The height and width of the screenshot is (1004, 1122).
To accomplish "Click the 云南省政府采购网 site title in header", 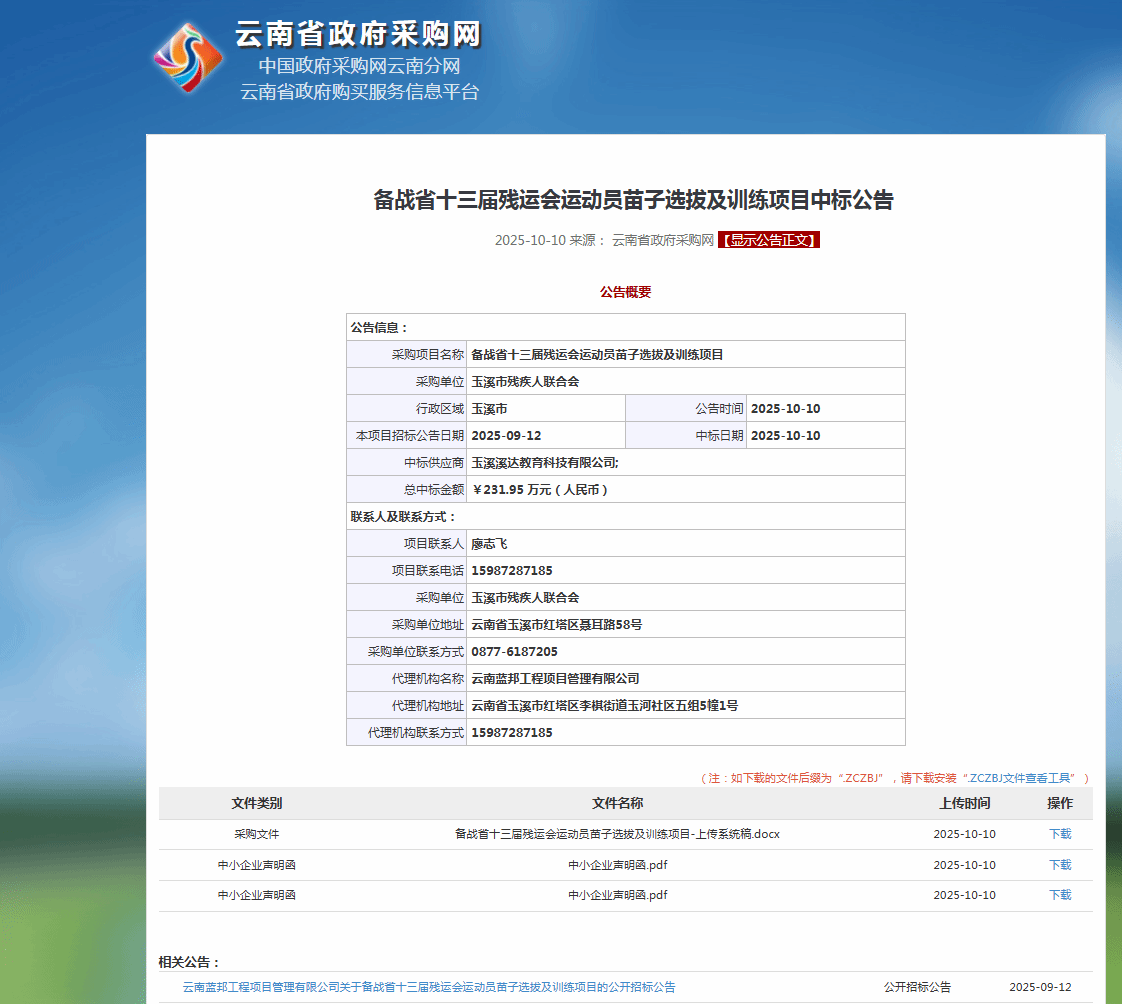I will coord(358,34).
